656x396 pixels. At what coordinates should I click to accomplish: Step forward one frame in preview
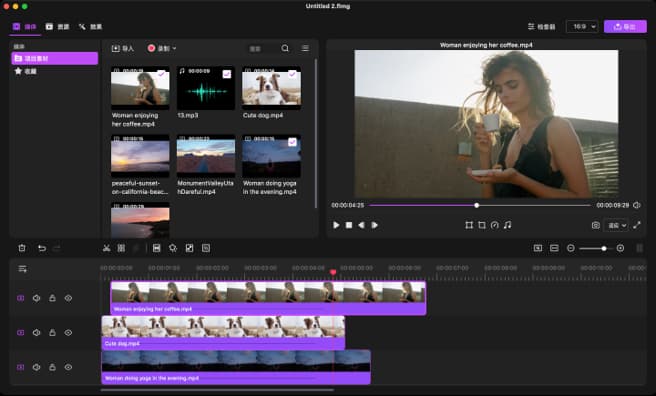click(374, 225)
